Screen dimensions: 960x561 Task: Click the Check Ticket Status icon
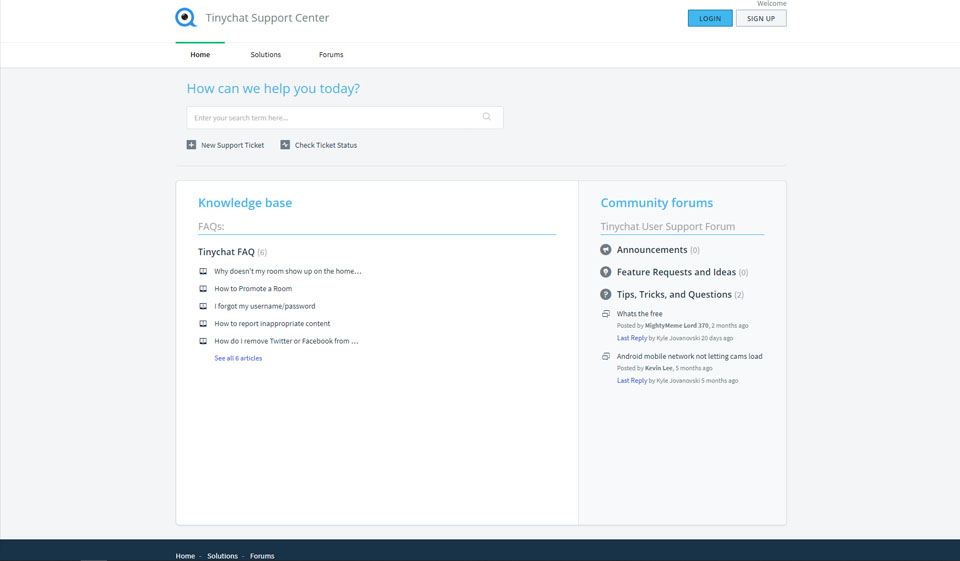click(285, 145)
